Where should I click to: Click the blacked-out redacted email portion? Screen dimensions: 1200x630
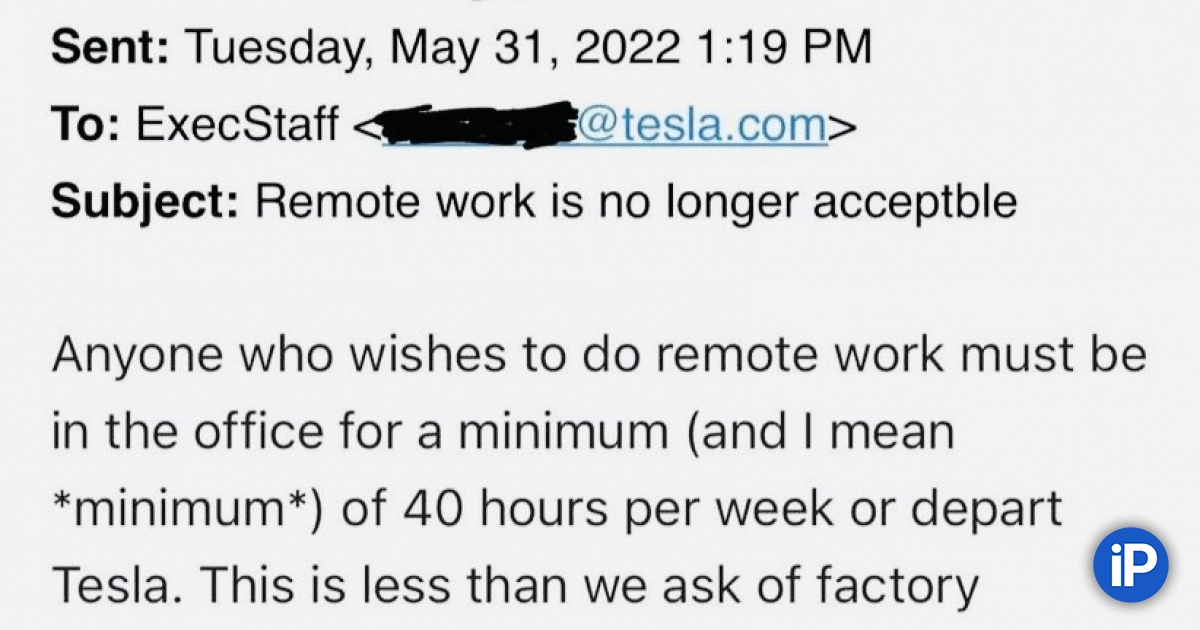476,126
